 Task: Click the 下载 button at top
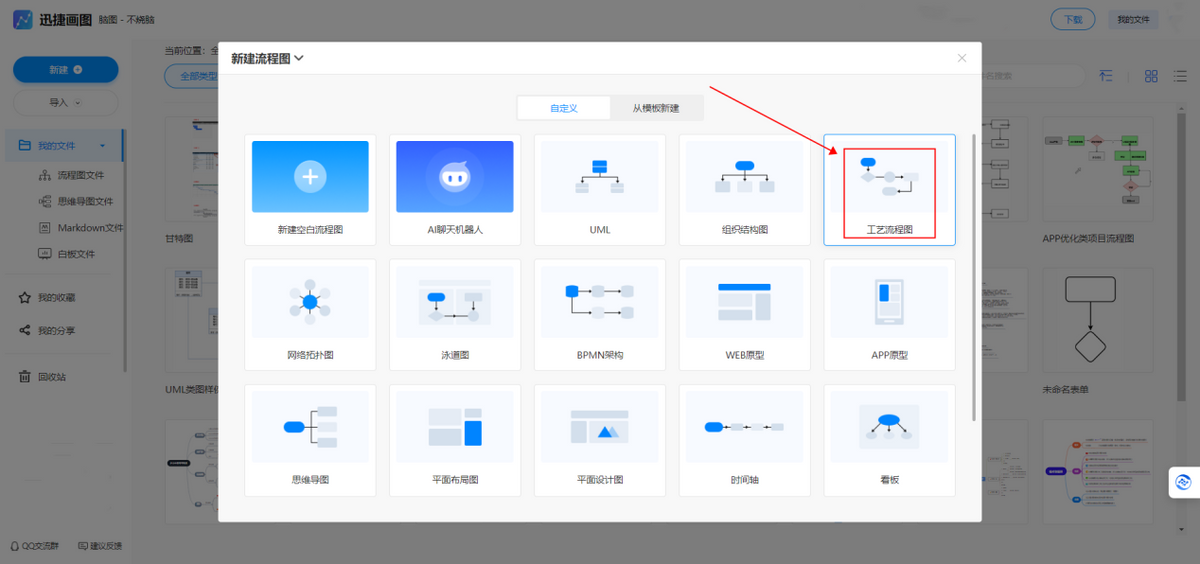point(1073,19)
